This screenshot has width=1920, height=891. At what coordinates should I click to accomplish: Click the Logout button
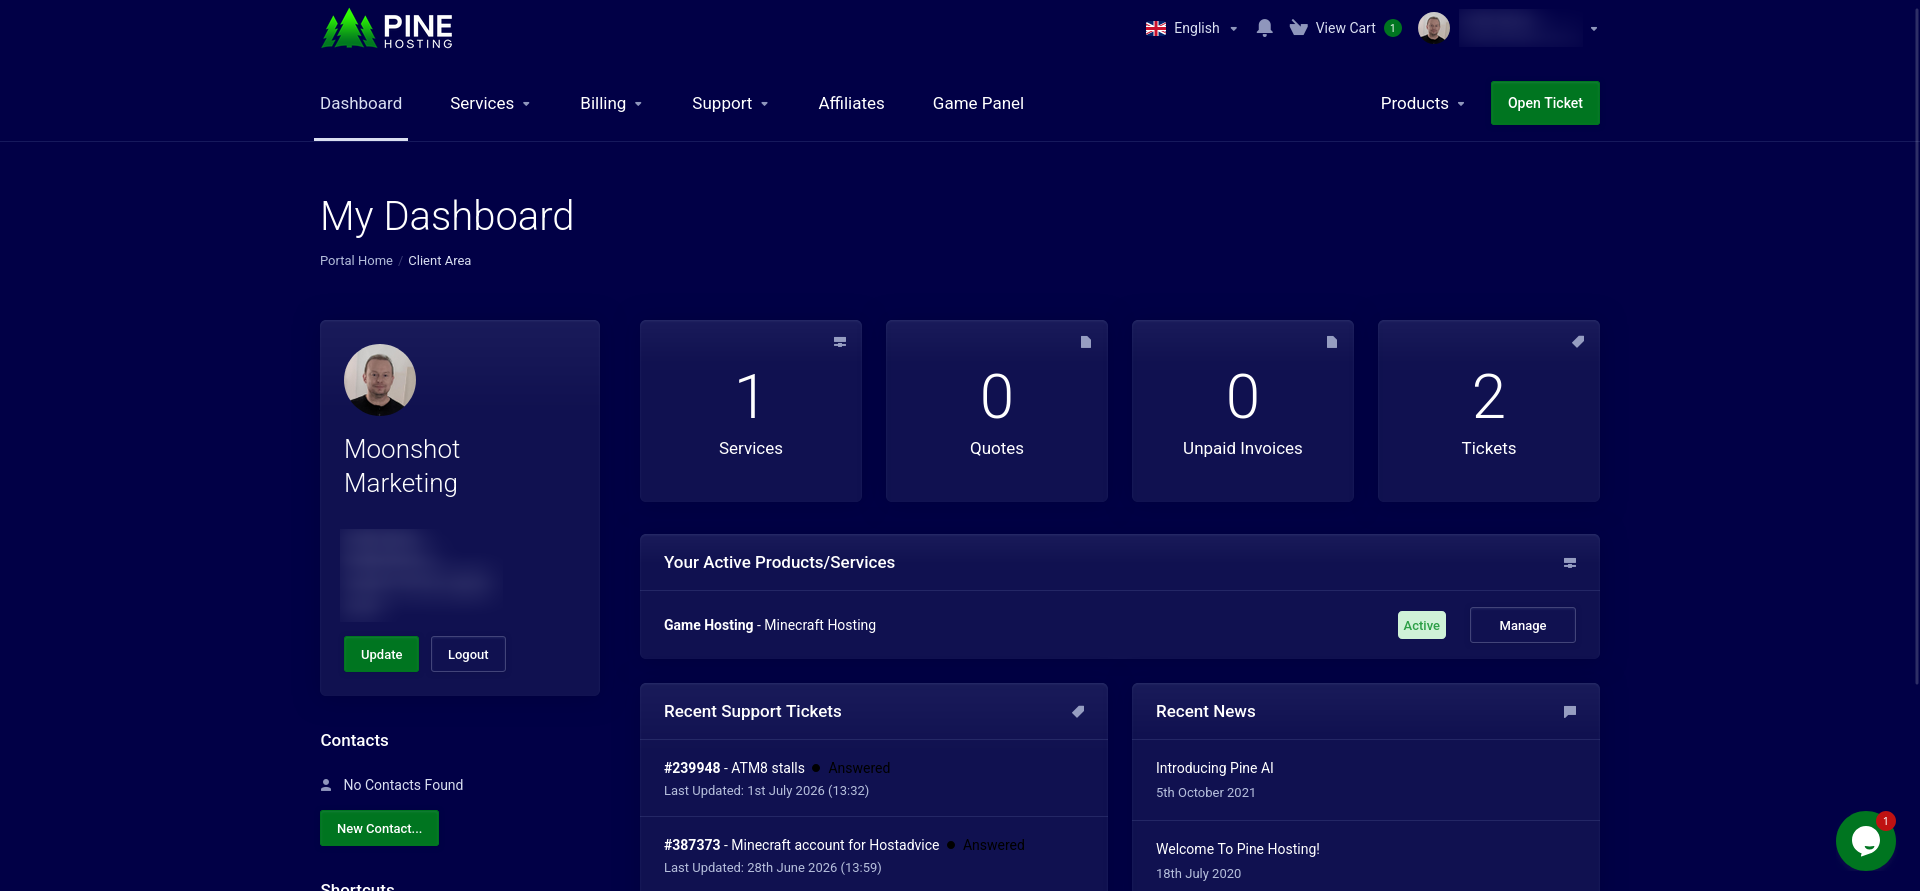pyautogui.click(x=468, y=654)
